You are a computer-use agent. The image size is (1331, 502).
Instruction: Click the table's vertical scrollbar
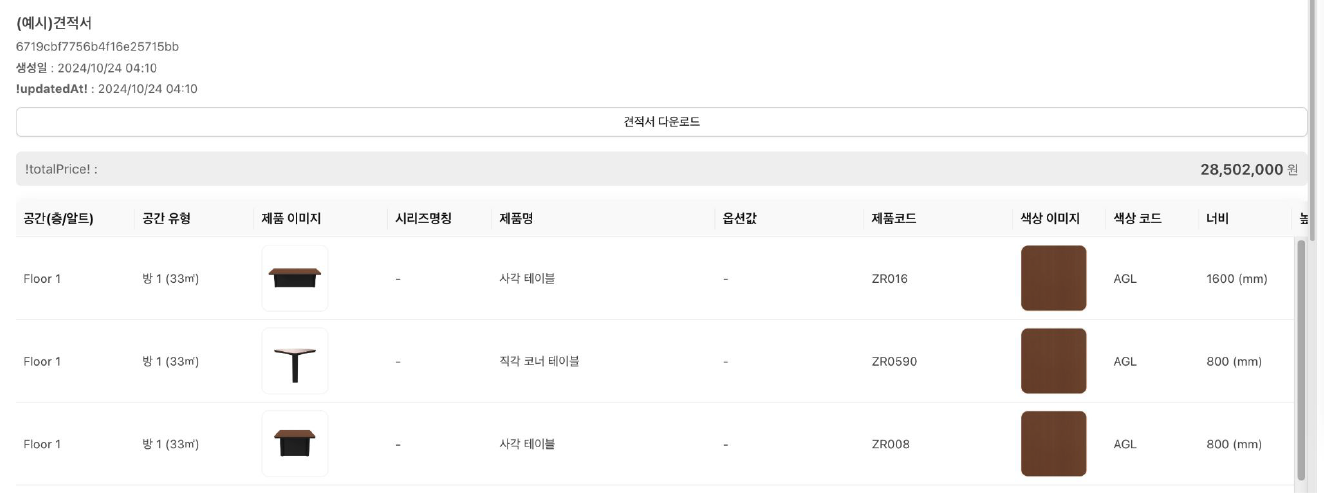1301,360
